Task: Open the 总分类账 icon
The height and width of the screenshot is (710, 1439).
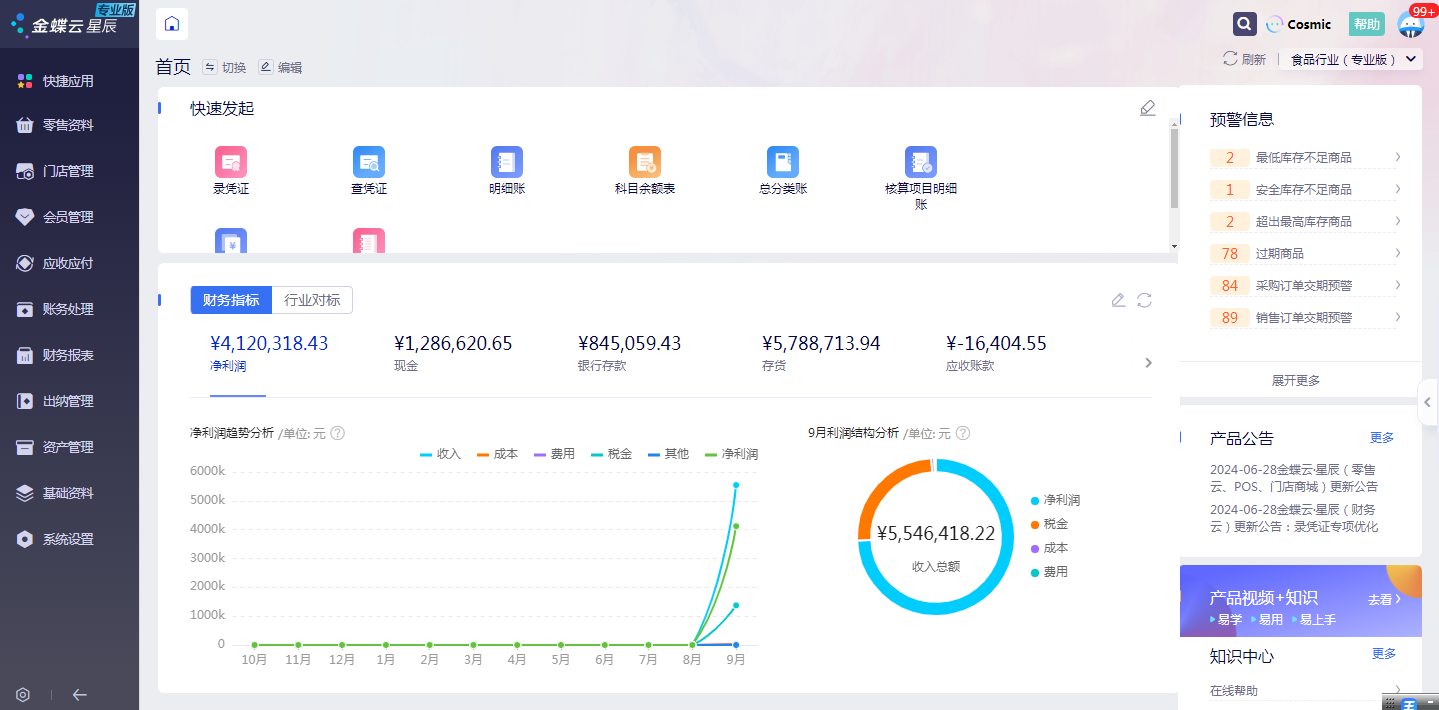Action: pyautogui.click(x=783, y=162)
